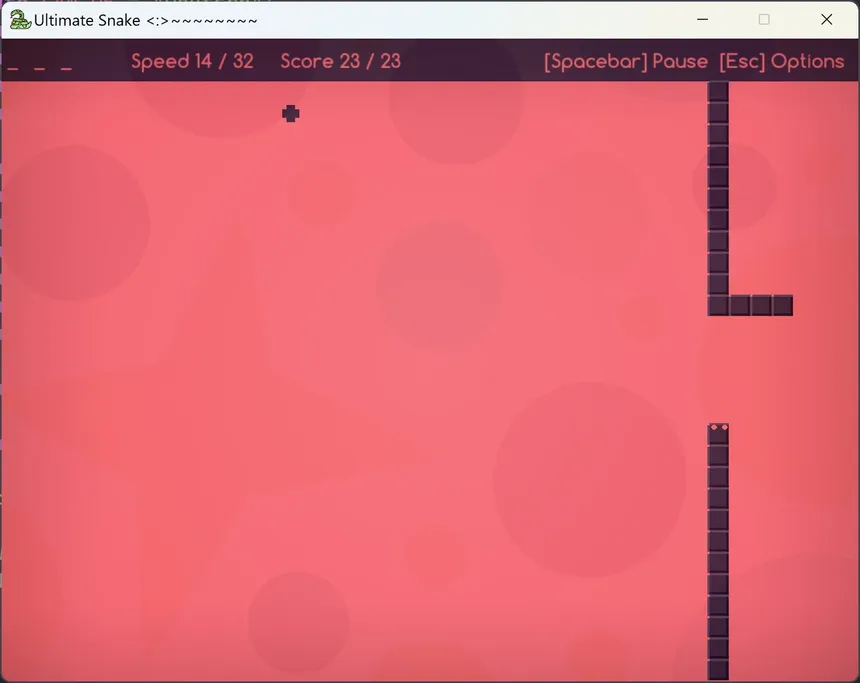Click the Ultimate Snake window title text
This screenshot has width=860, height=683.
click(x=145, y=20)
